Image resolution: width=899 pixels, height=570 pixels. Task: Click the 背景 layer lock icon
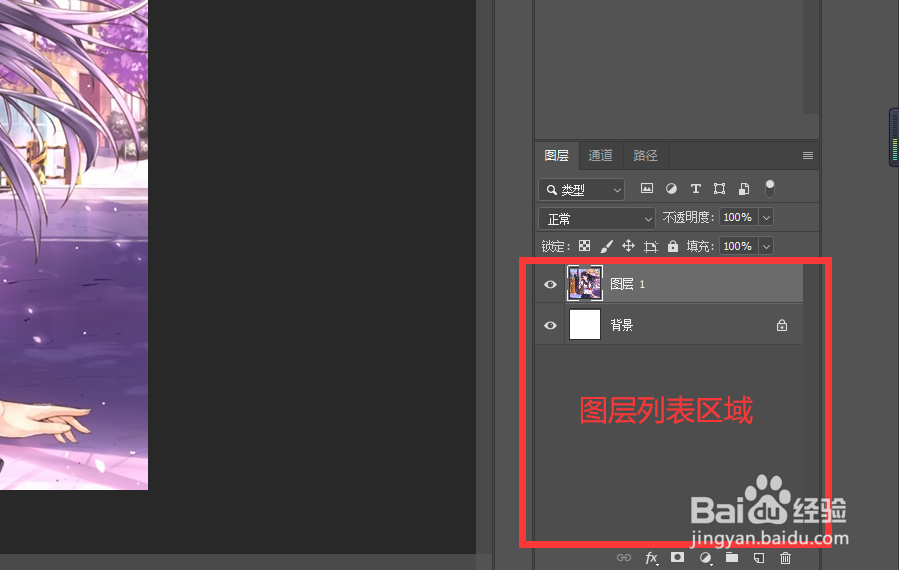pos(781,325)
